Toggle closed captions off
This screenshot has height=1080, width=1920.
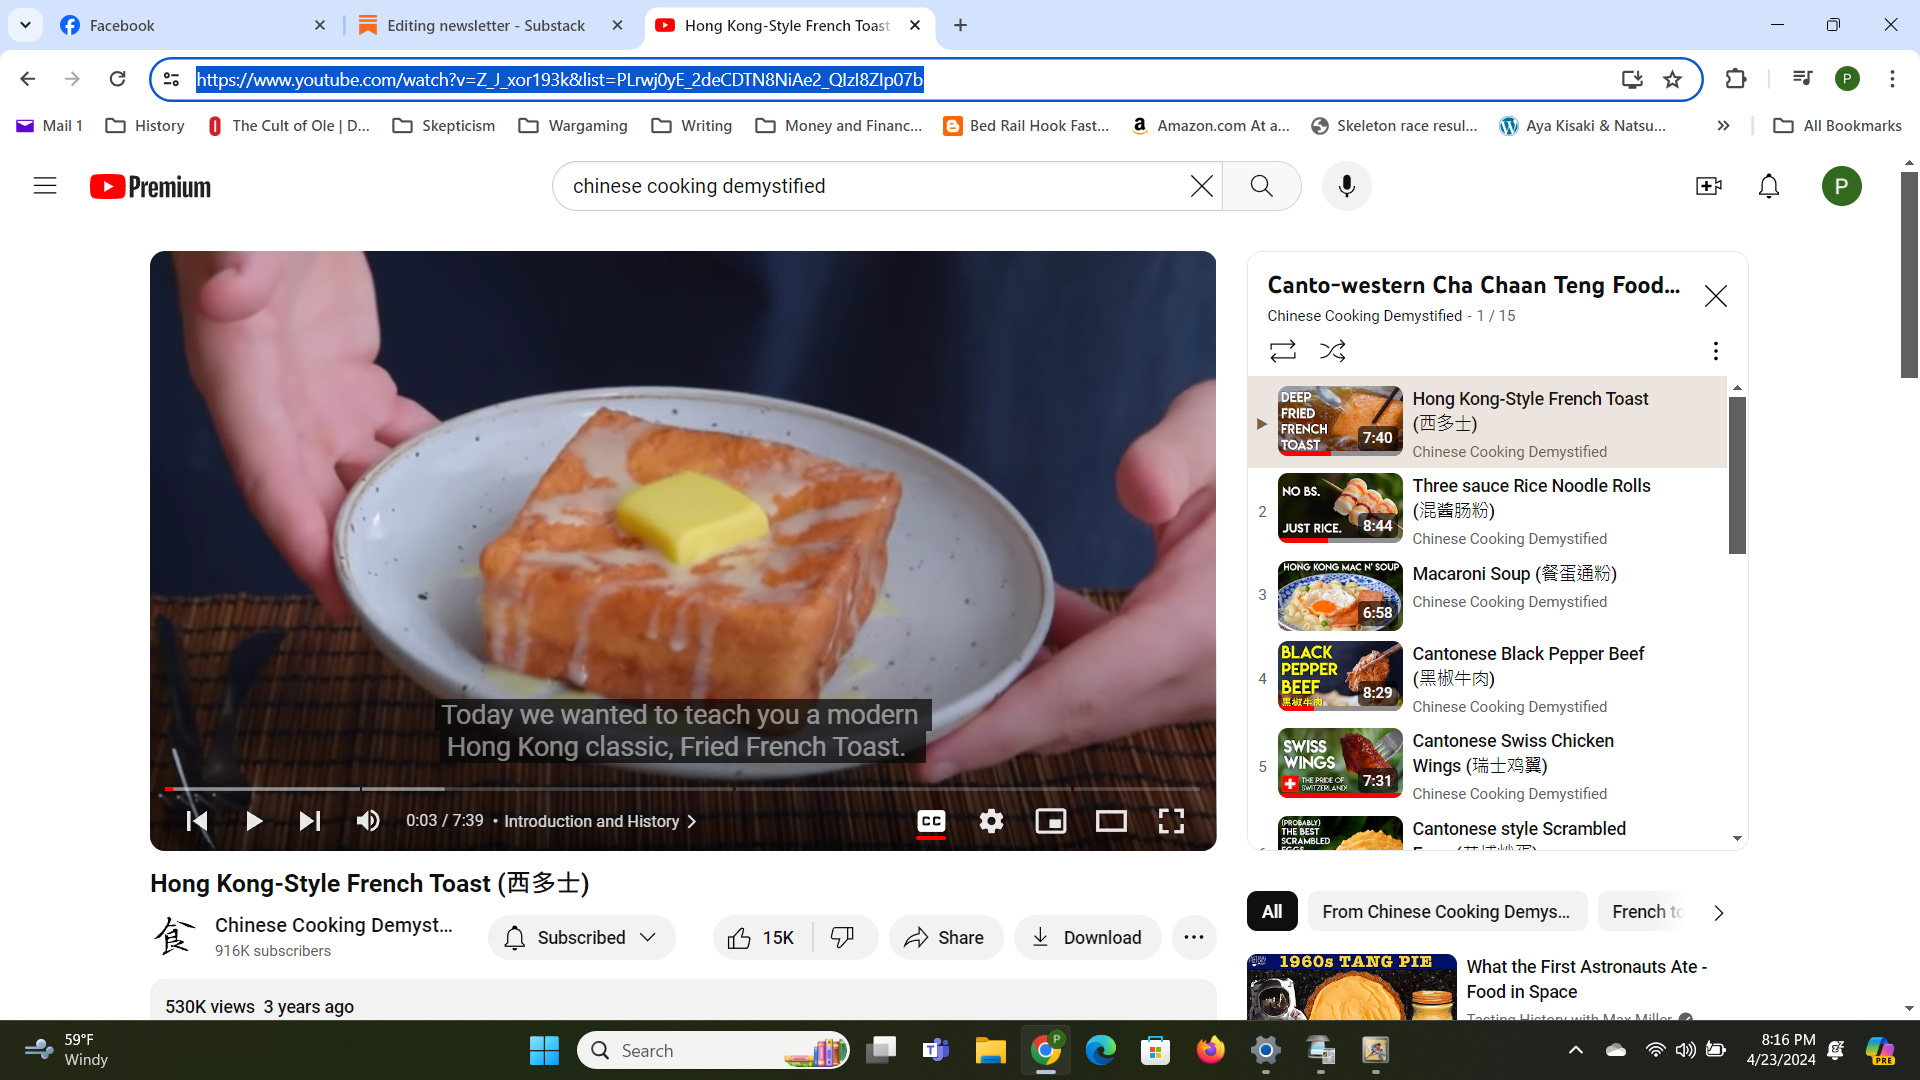pyautogui.click(x=931, y=821)
